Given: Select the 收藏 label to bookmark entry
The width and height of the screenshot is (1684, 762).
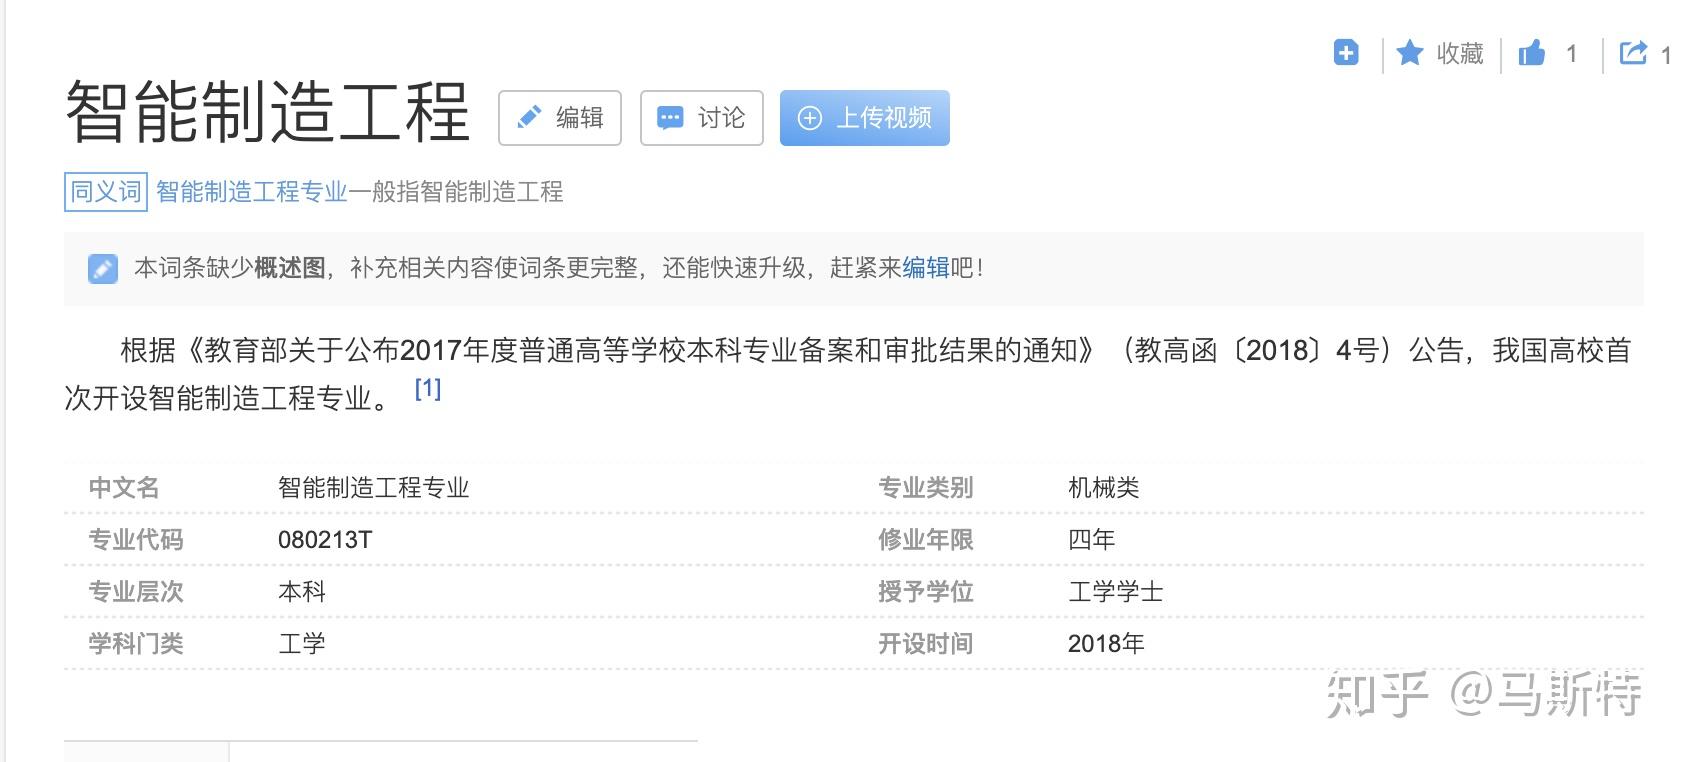Looking at the screenshot, I should 1460,53.
